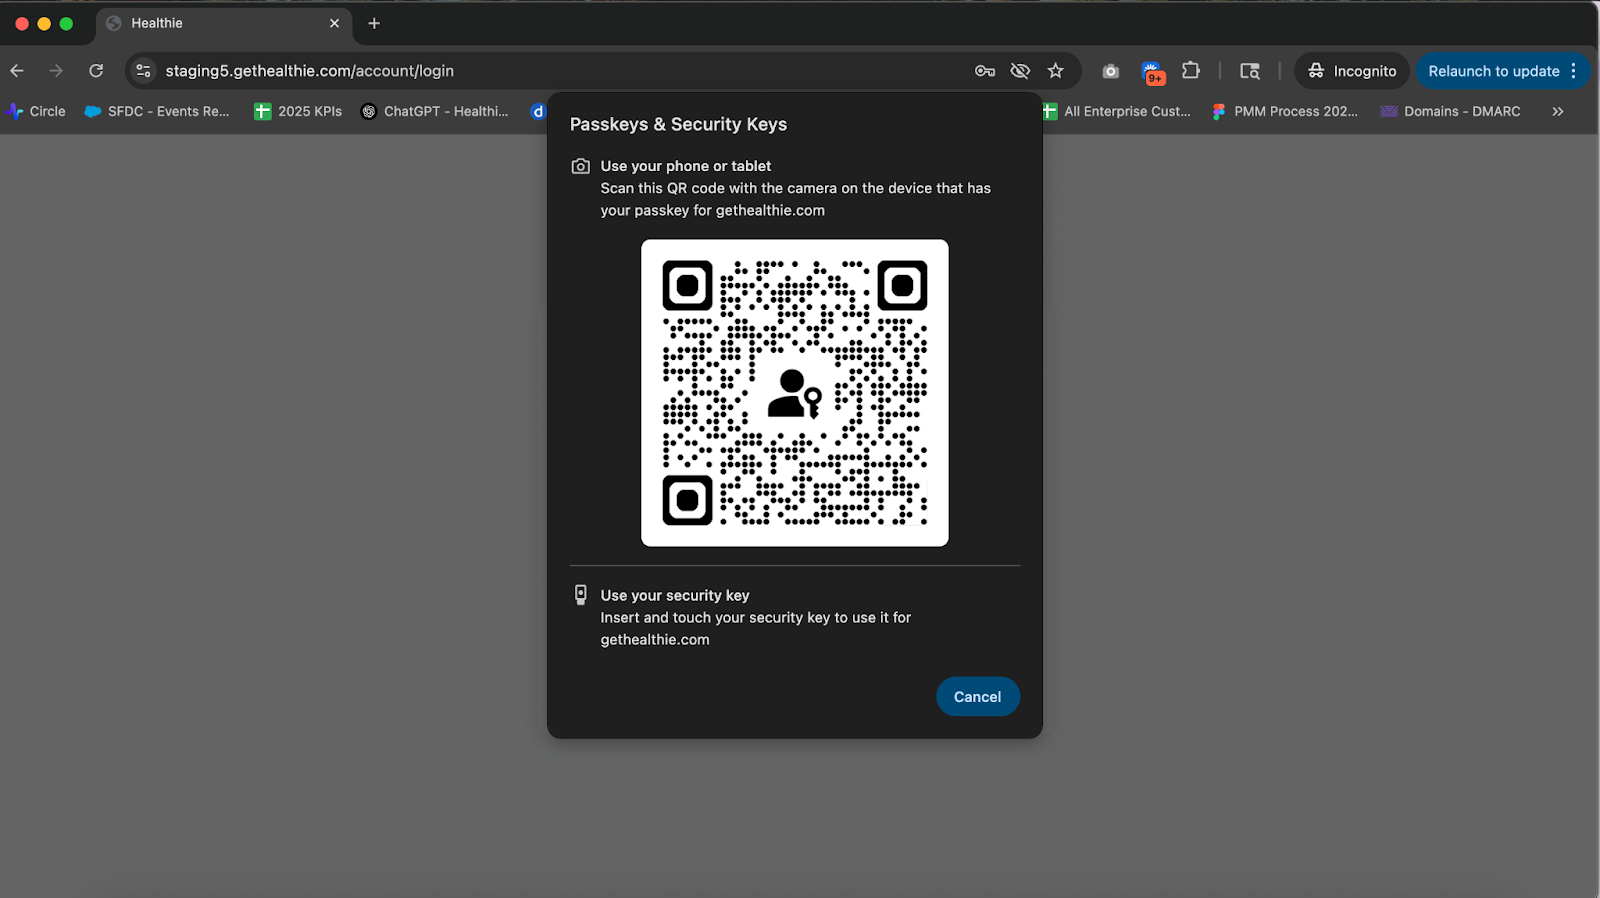Click the Incognito indicator button

point(1352,71)
